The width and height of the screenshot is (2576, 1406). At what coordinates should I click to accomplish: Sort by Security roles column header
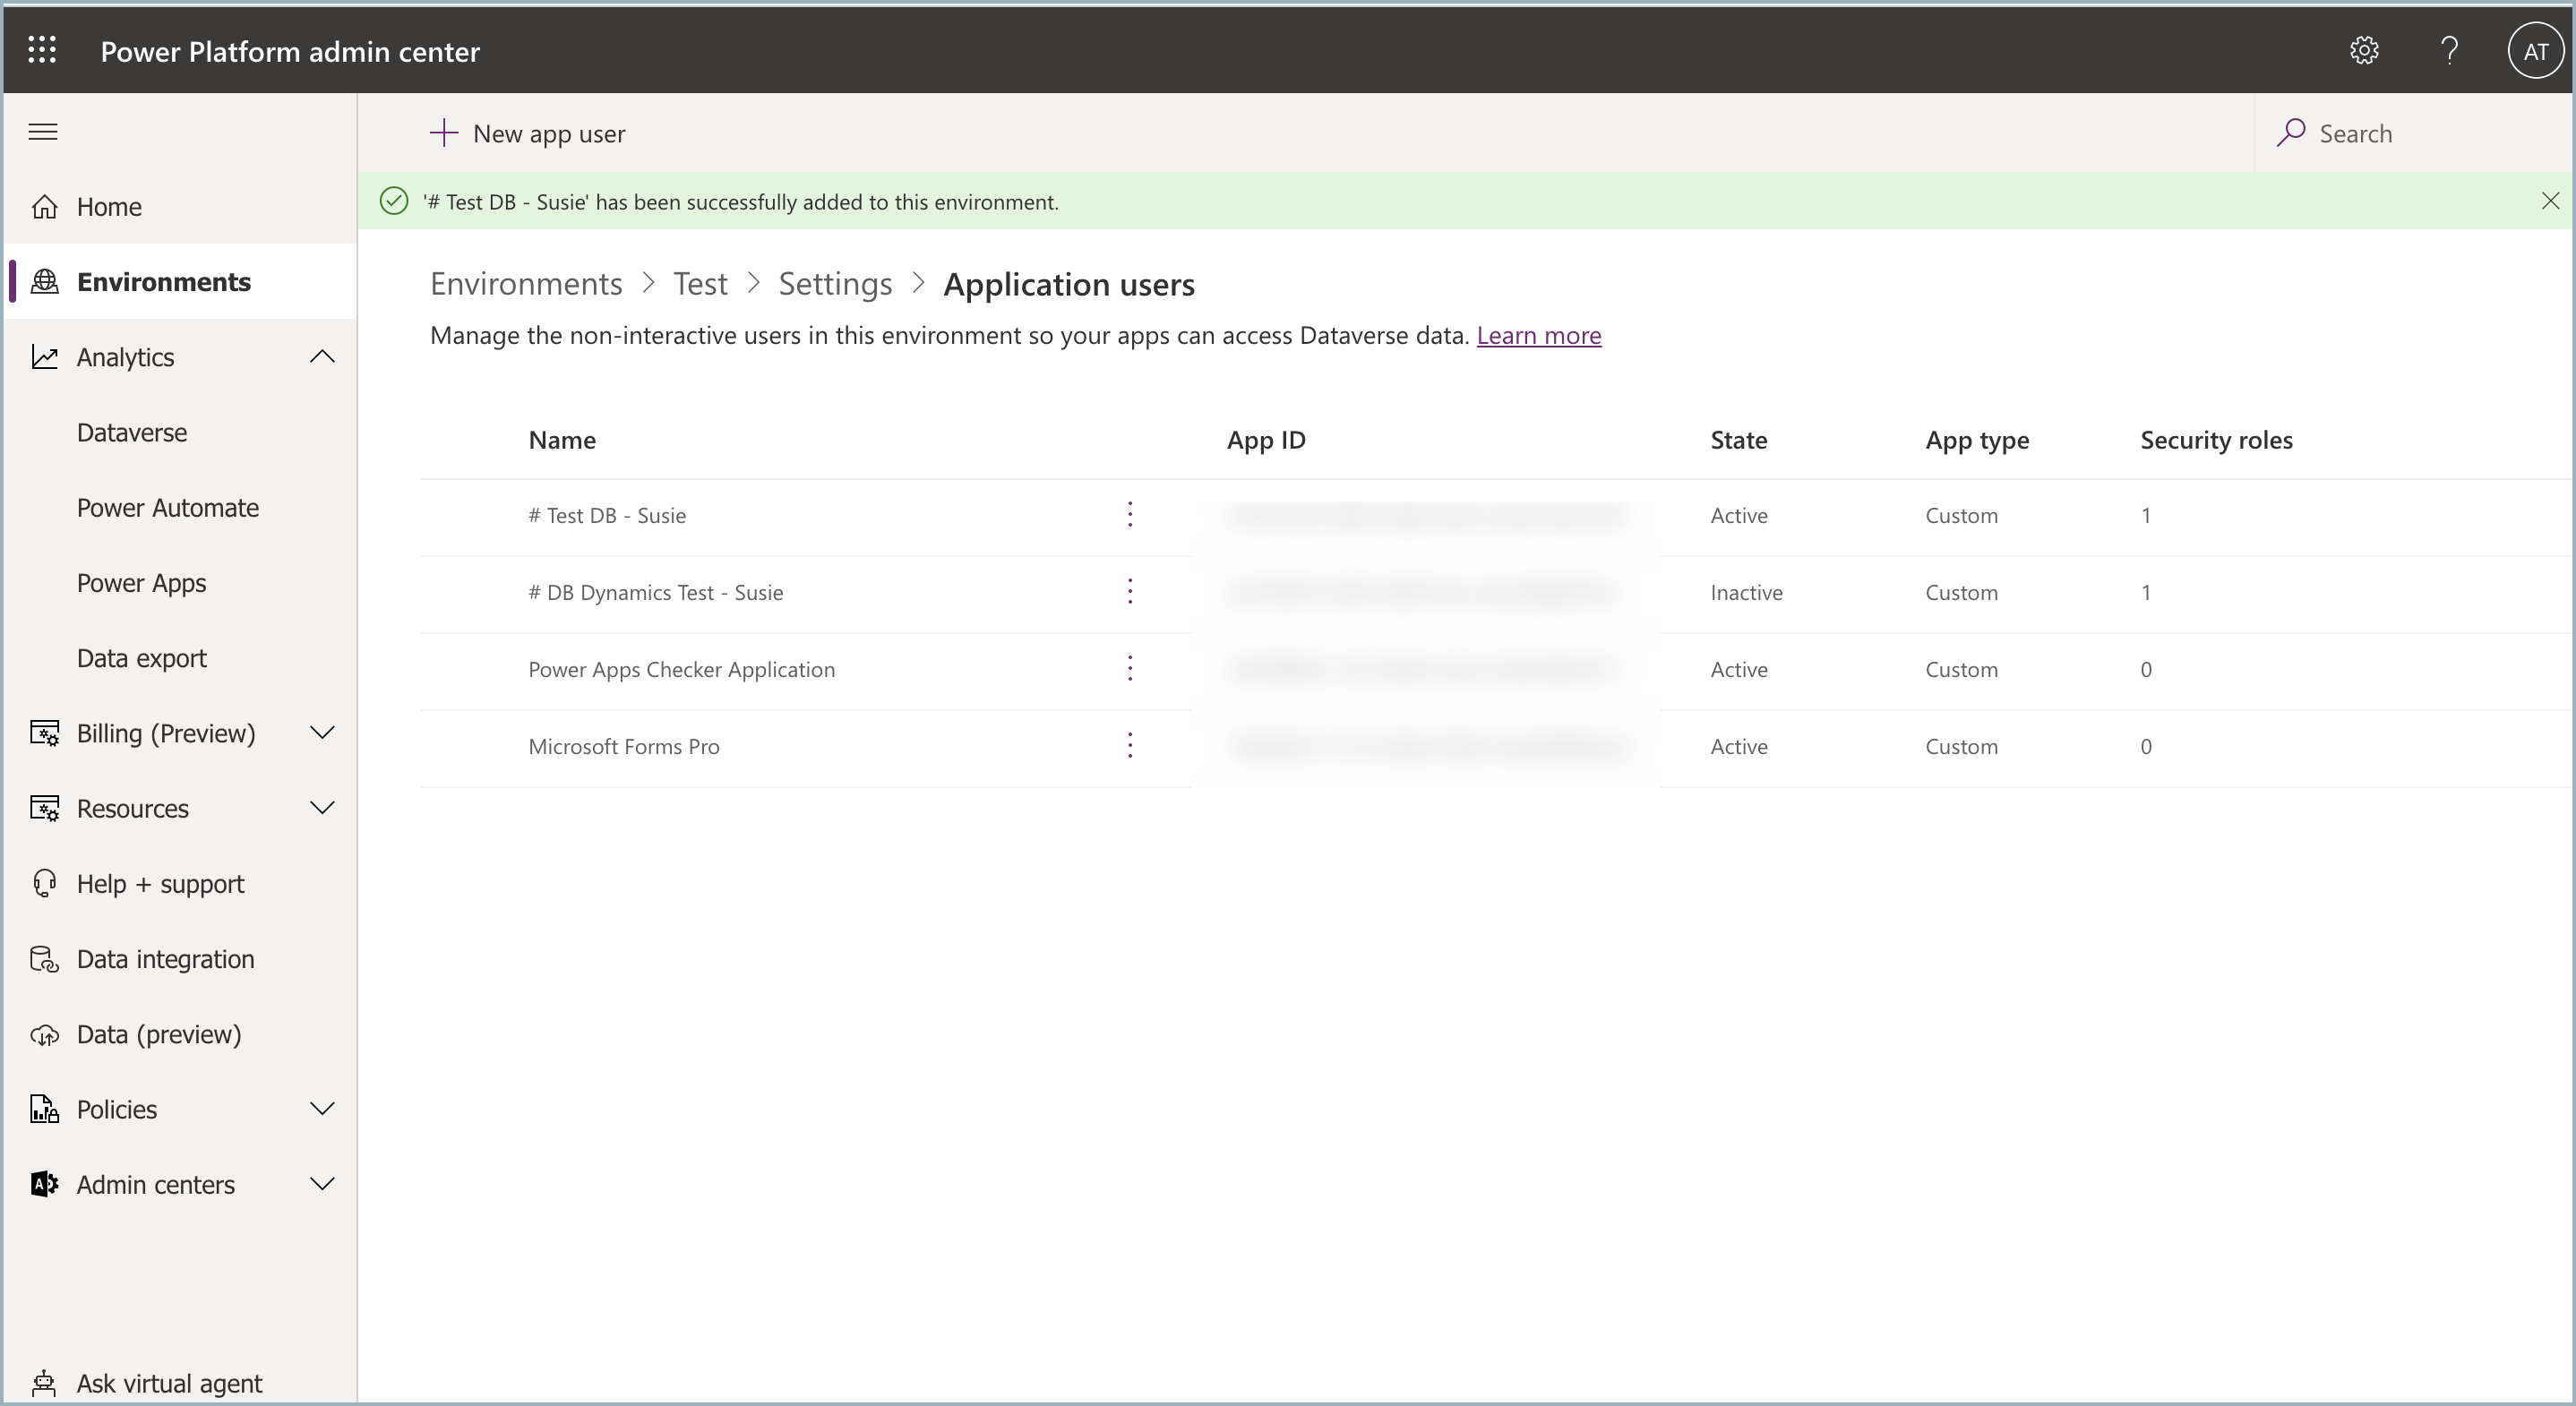click(2216, 440)
